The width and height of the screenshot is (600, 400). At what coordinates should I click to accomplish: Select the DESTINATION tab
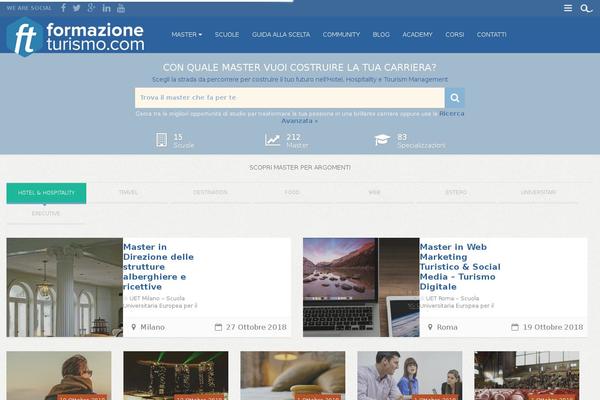210,193
